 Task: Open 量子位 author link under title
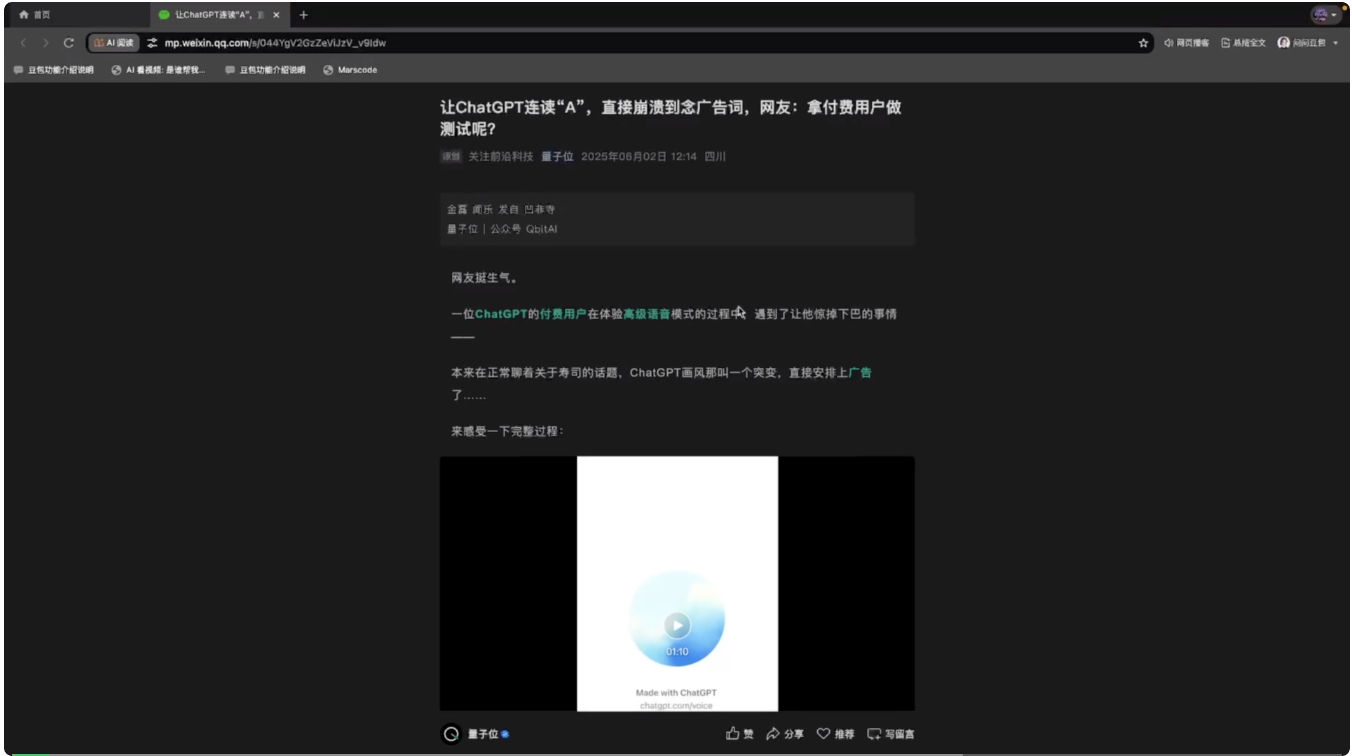[x=557, y=156]
